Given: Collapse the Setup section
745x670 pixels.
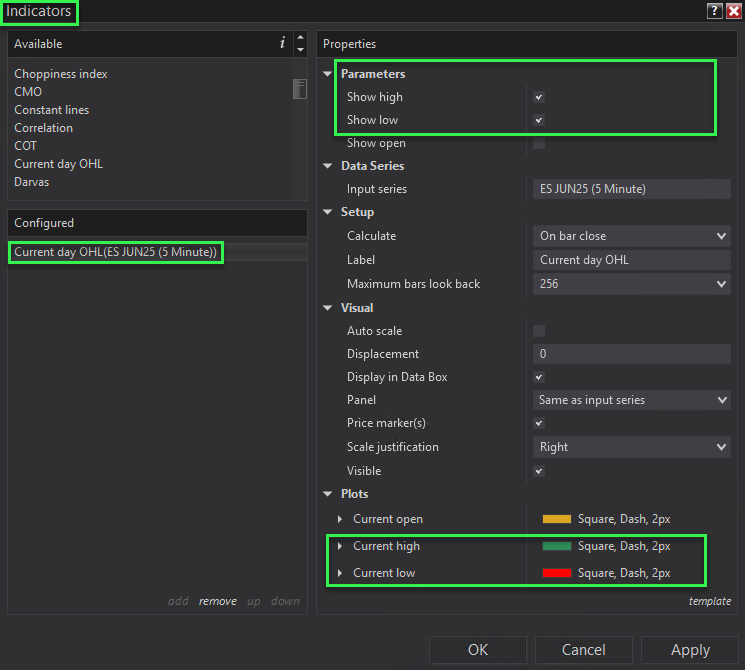Looking at the screenshot, I should [327, 212].
